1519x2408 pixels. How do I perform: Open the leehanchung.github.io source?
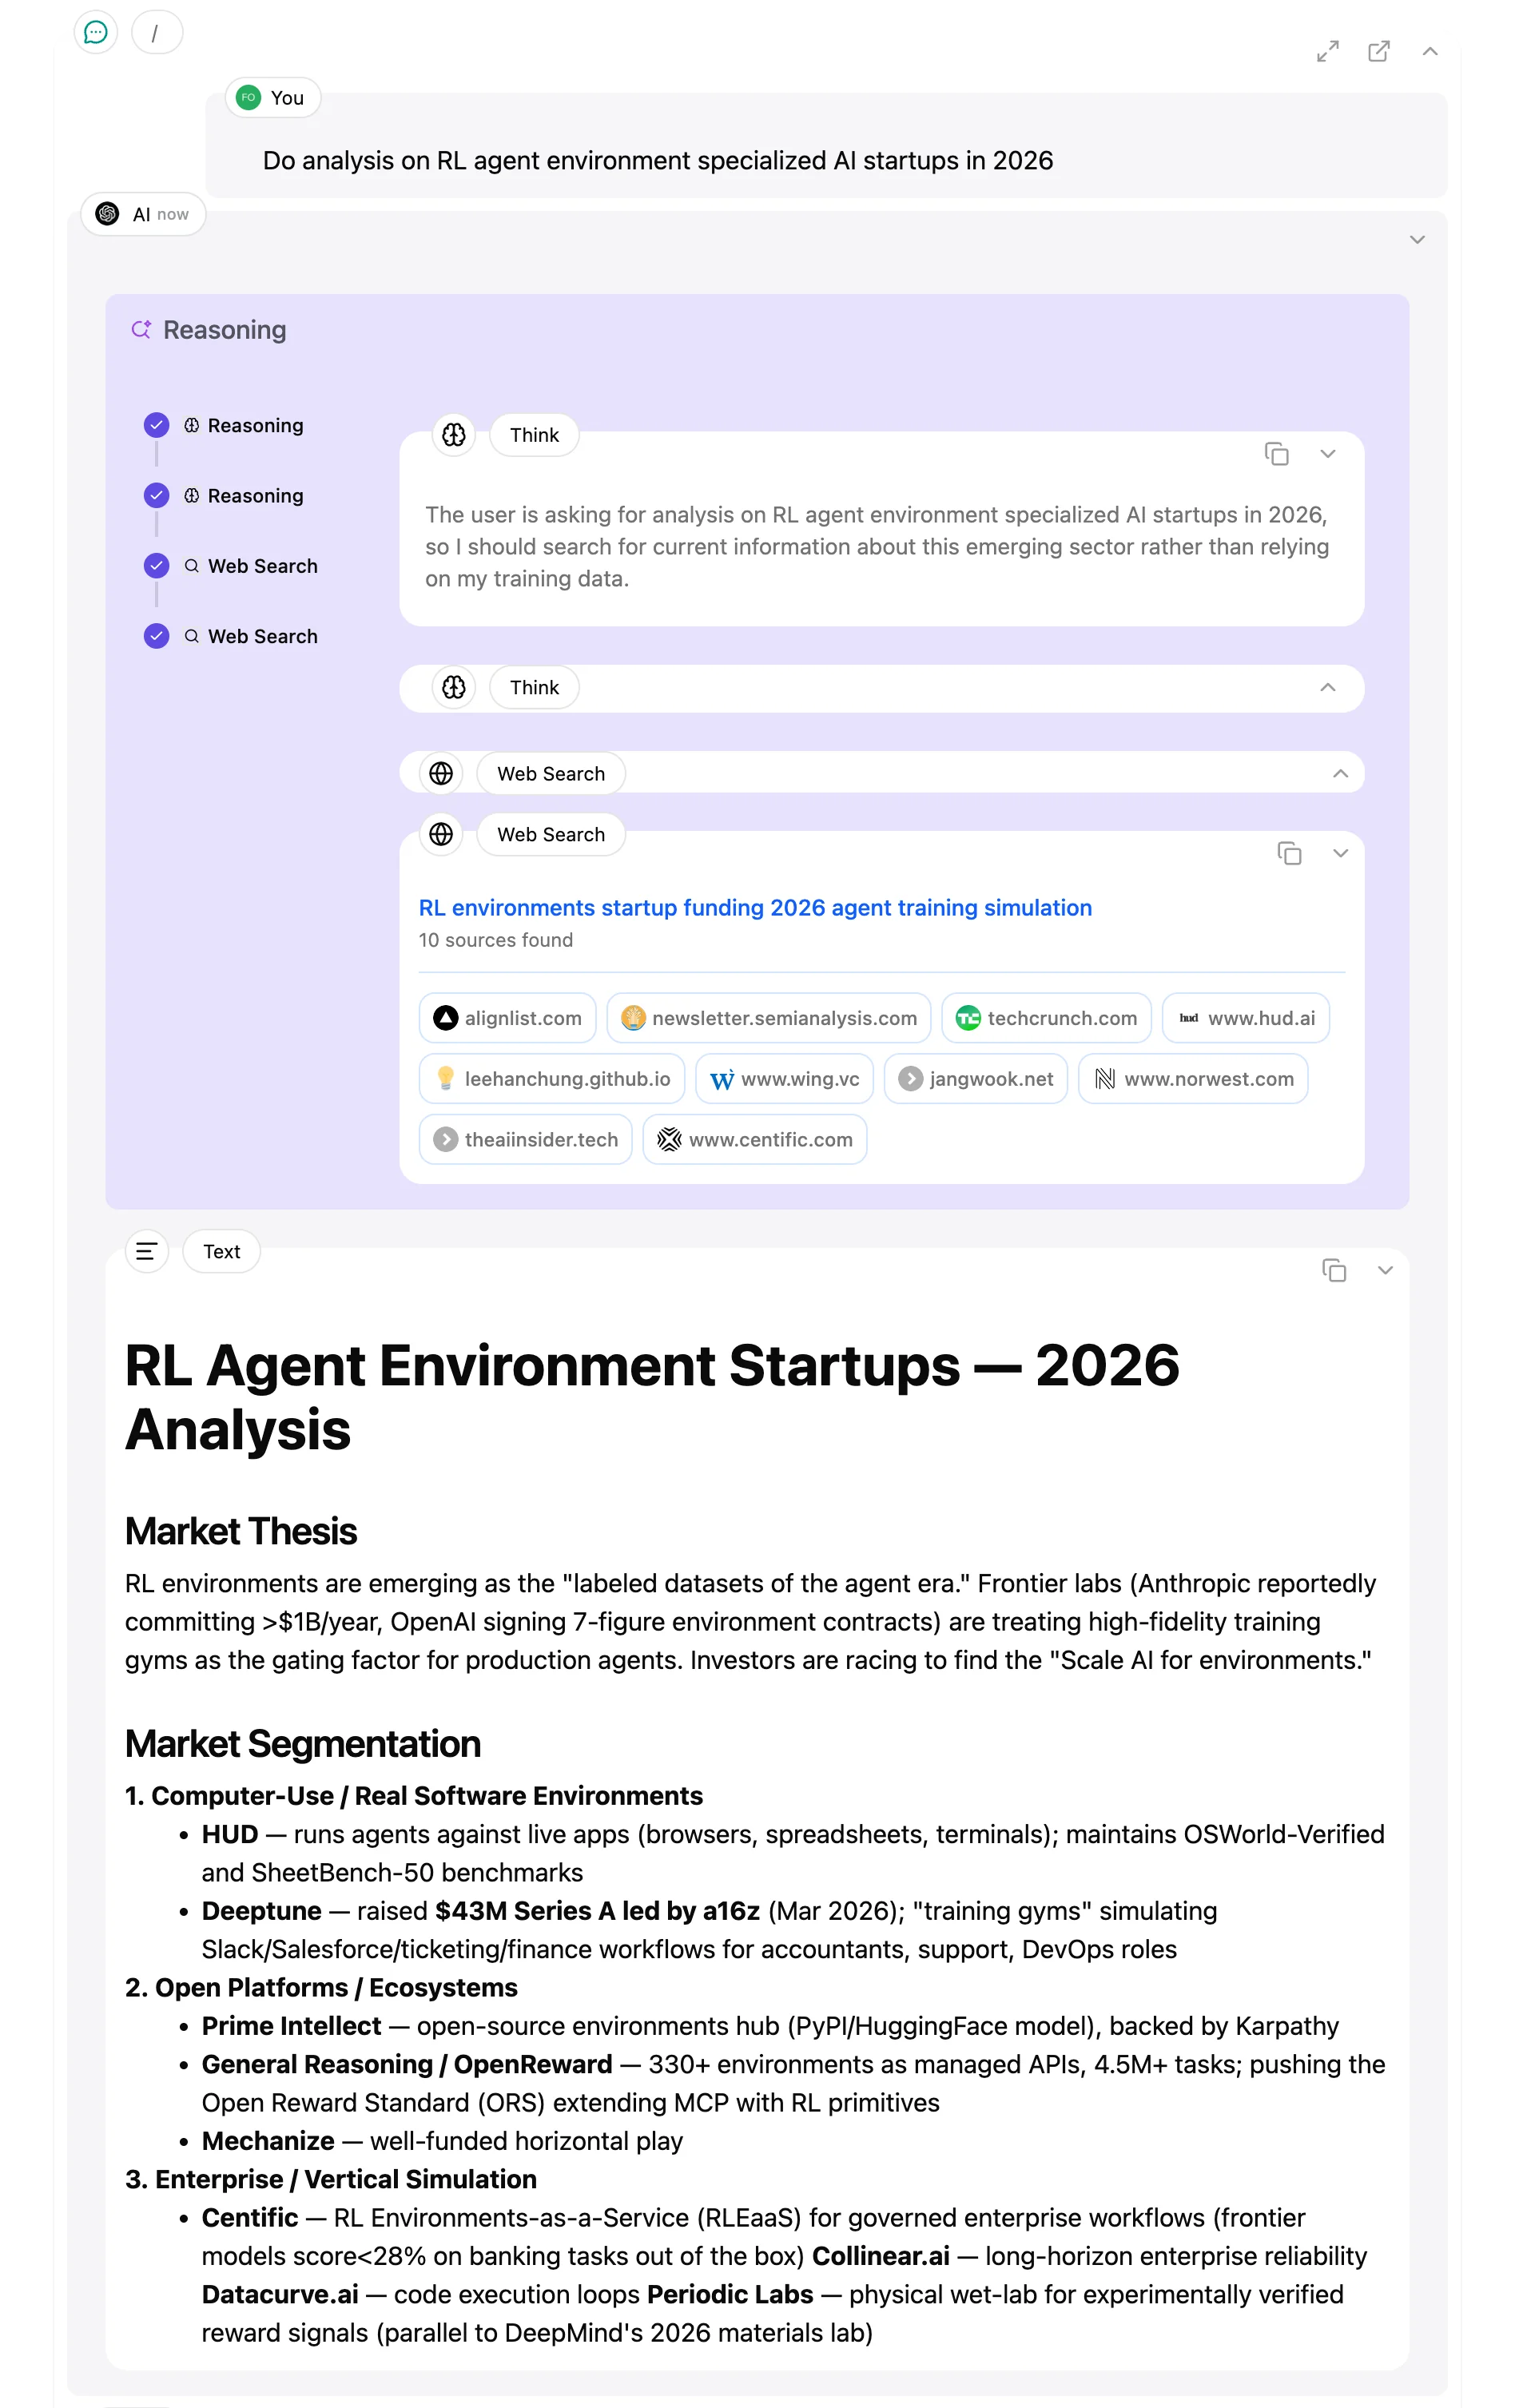click(552, 1079)
